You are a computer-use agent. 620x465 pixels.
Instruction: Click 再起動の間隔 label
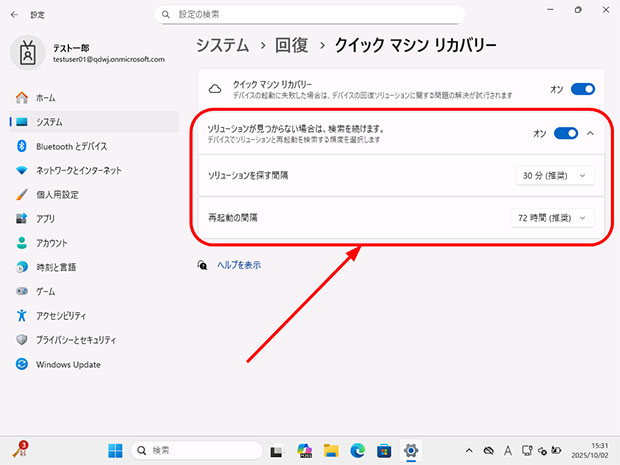pyautogui.click(x=232, y=217)
